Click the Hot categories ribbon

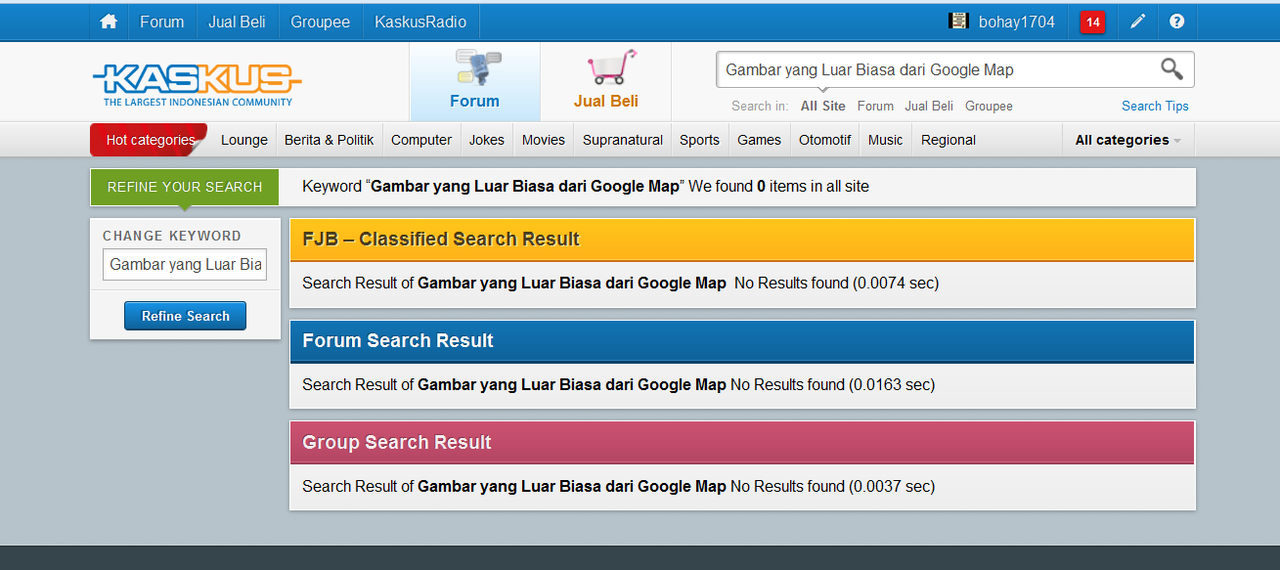149,140
